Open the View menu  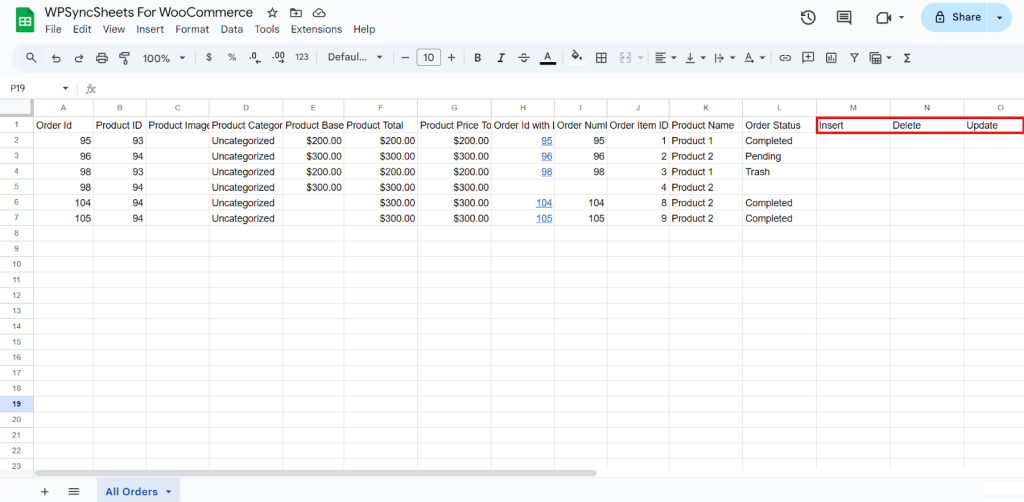pyautogui.click(x=114, y=29)
